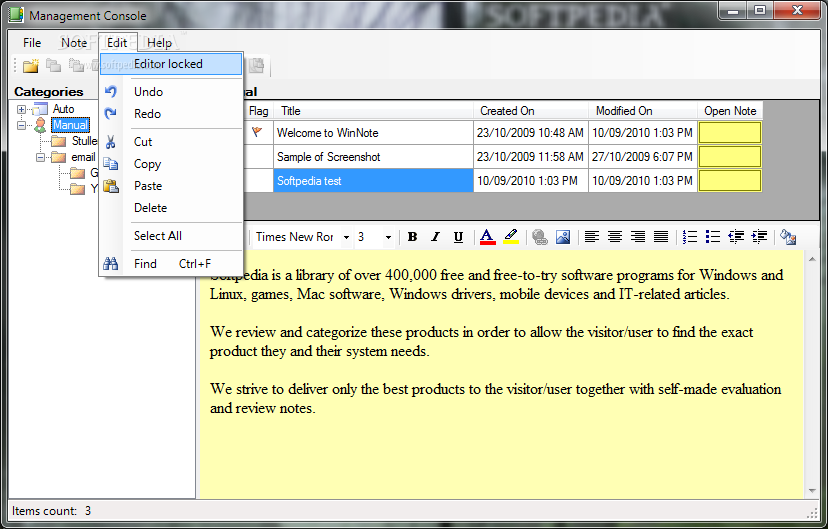Choose Undo from the Edit menu
This screenshot has height=529, width=828.
(x=171, y=92)
